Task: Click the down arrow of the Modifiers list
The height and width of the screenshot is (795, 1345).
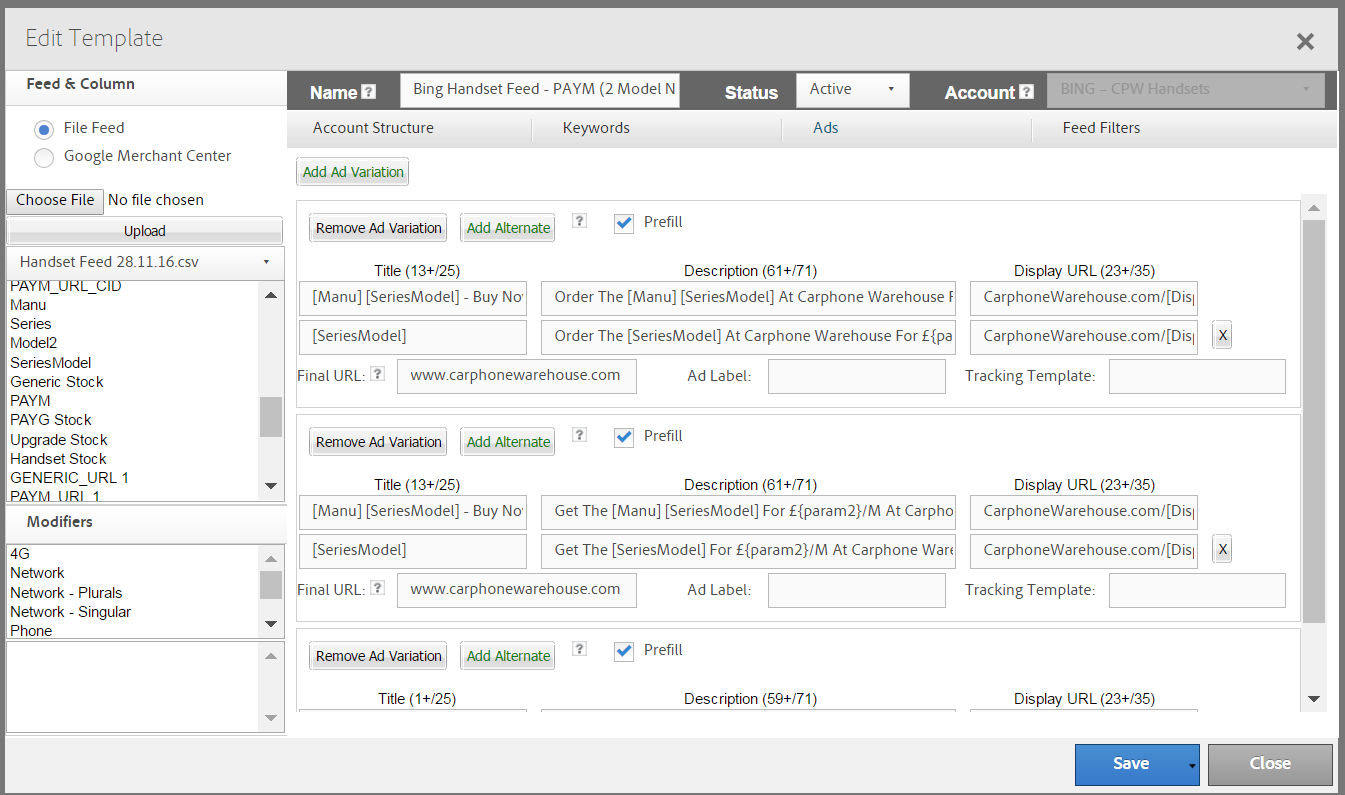Action: coord(271,624)
